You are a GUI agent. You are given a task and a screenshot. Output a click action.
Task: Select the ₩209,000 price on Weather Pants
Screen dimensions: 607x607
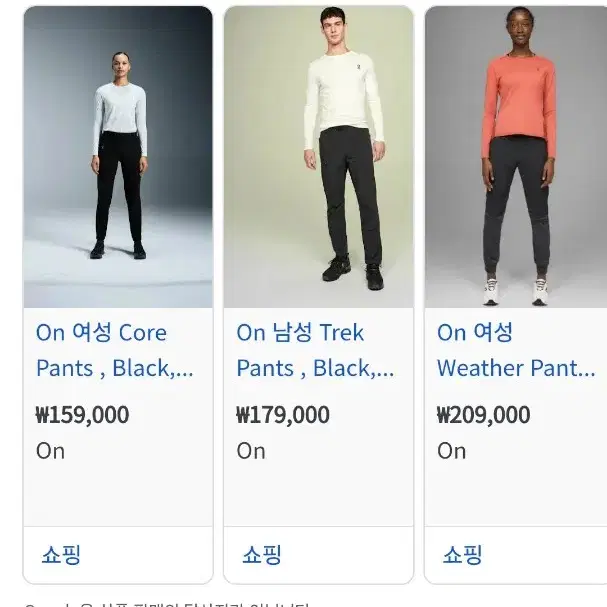(x=484, y=415)
